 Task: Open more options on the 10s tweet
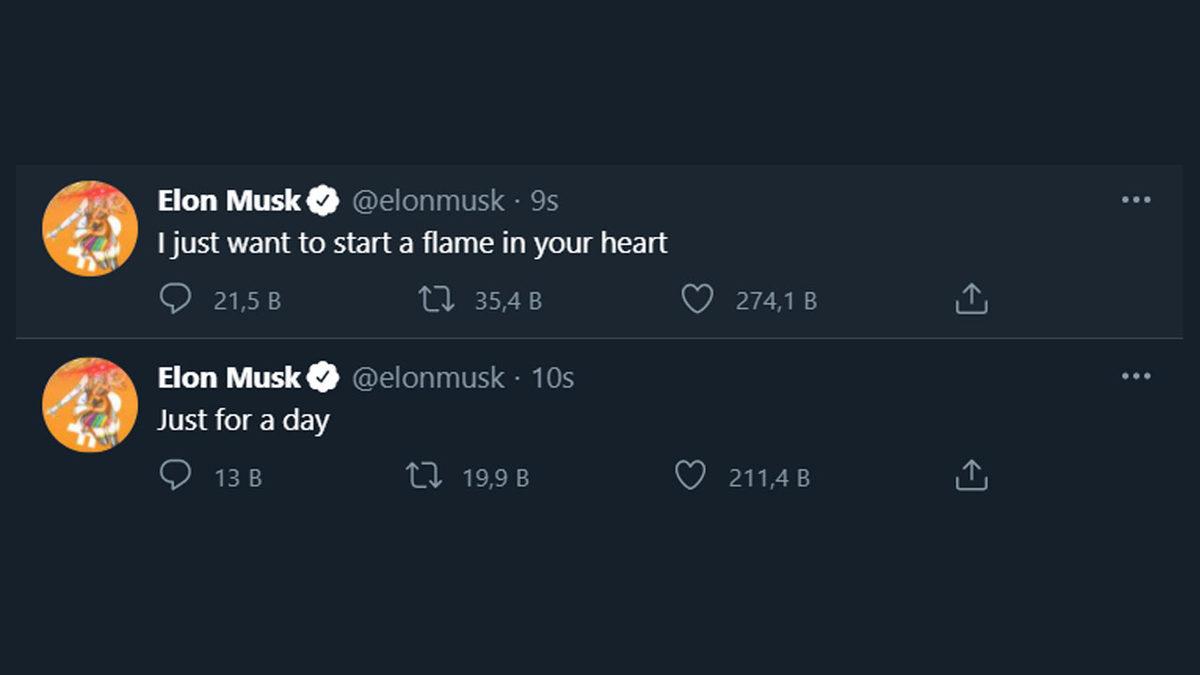click(1136, 377)
